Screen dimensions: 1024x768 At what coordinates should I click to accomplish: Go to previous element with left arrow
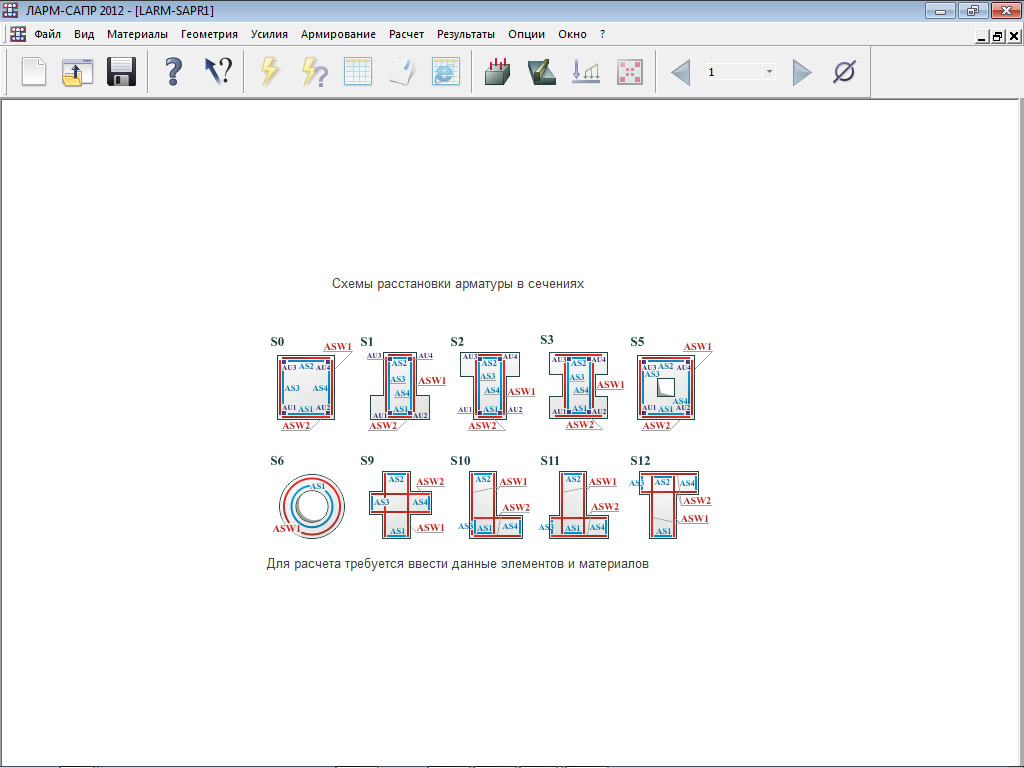681,72
